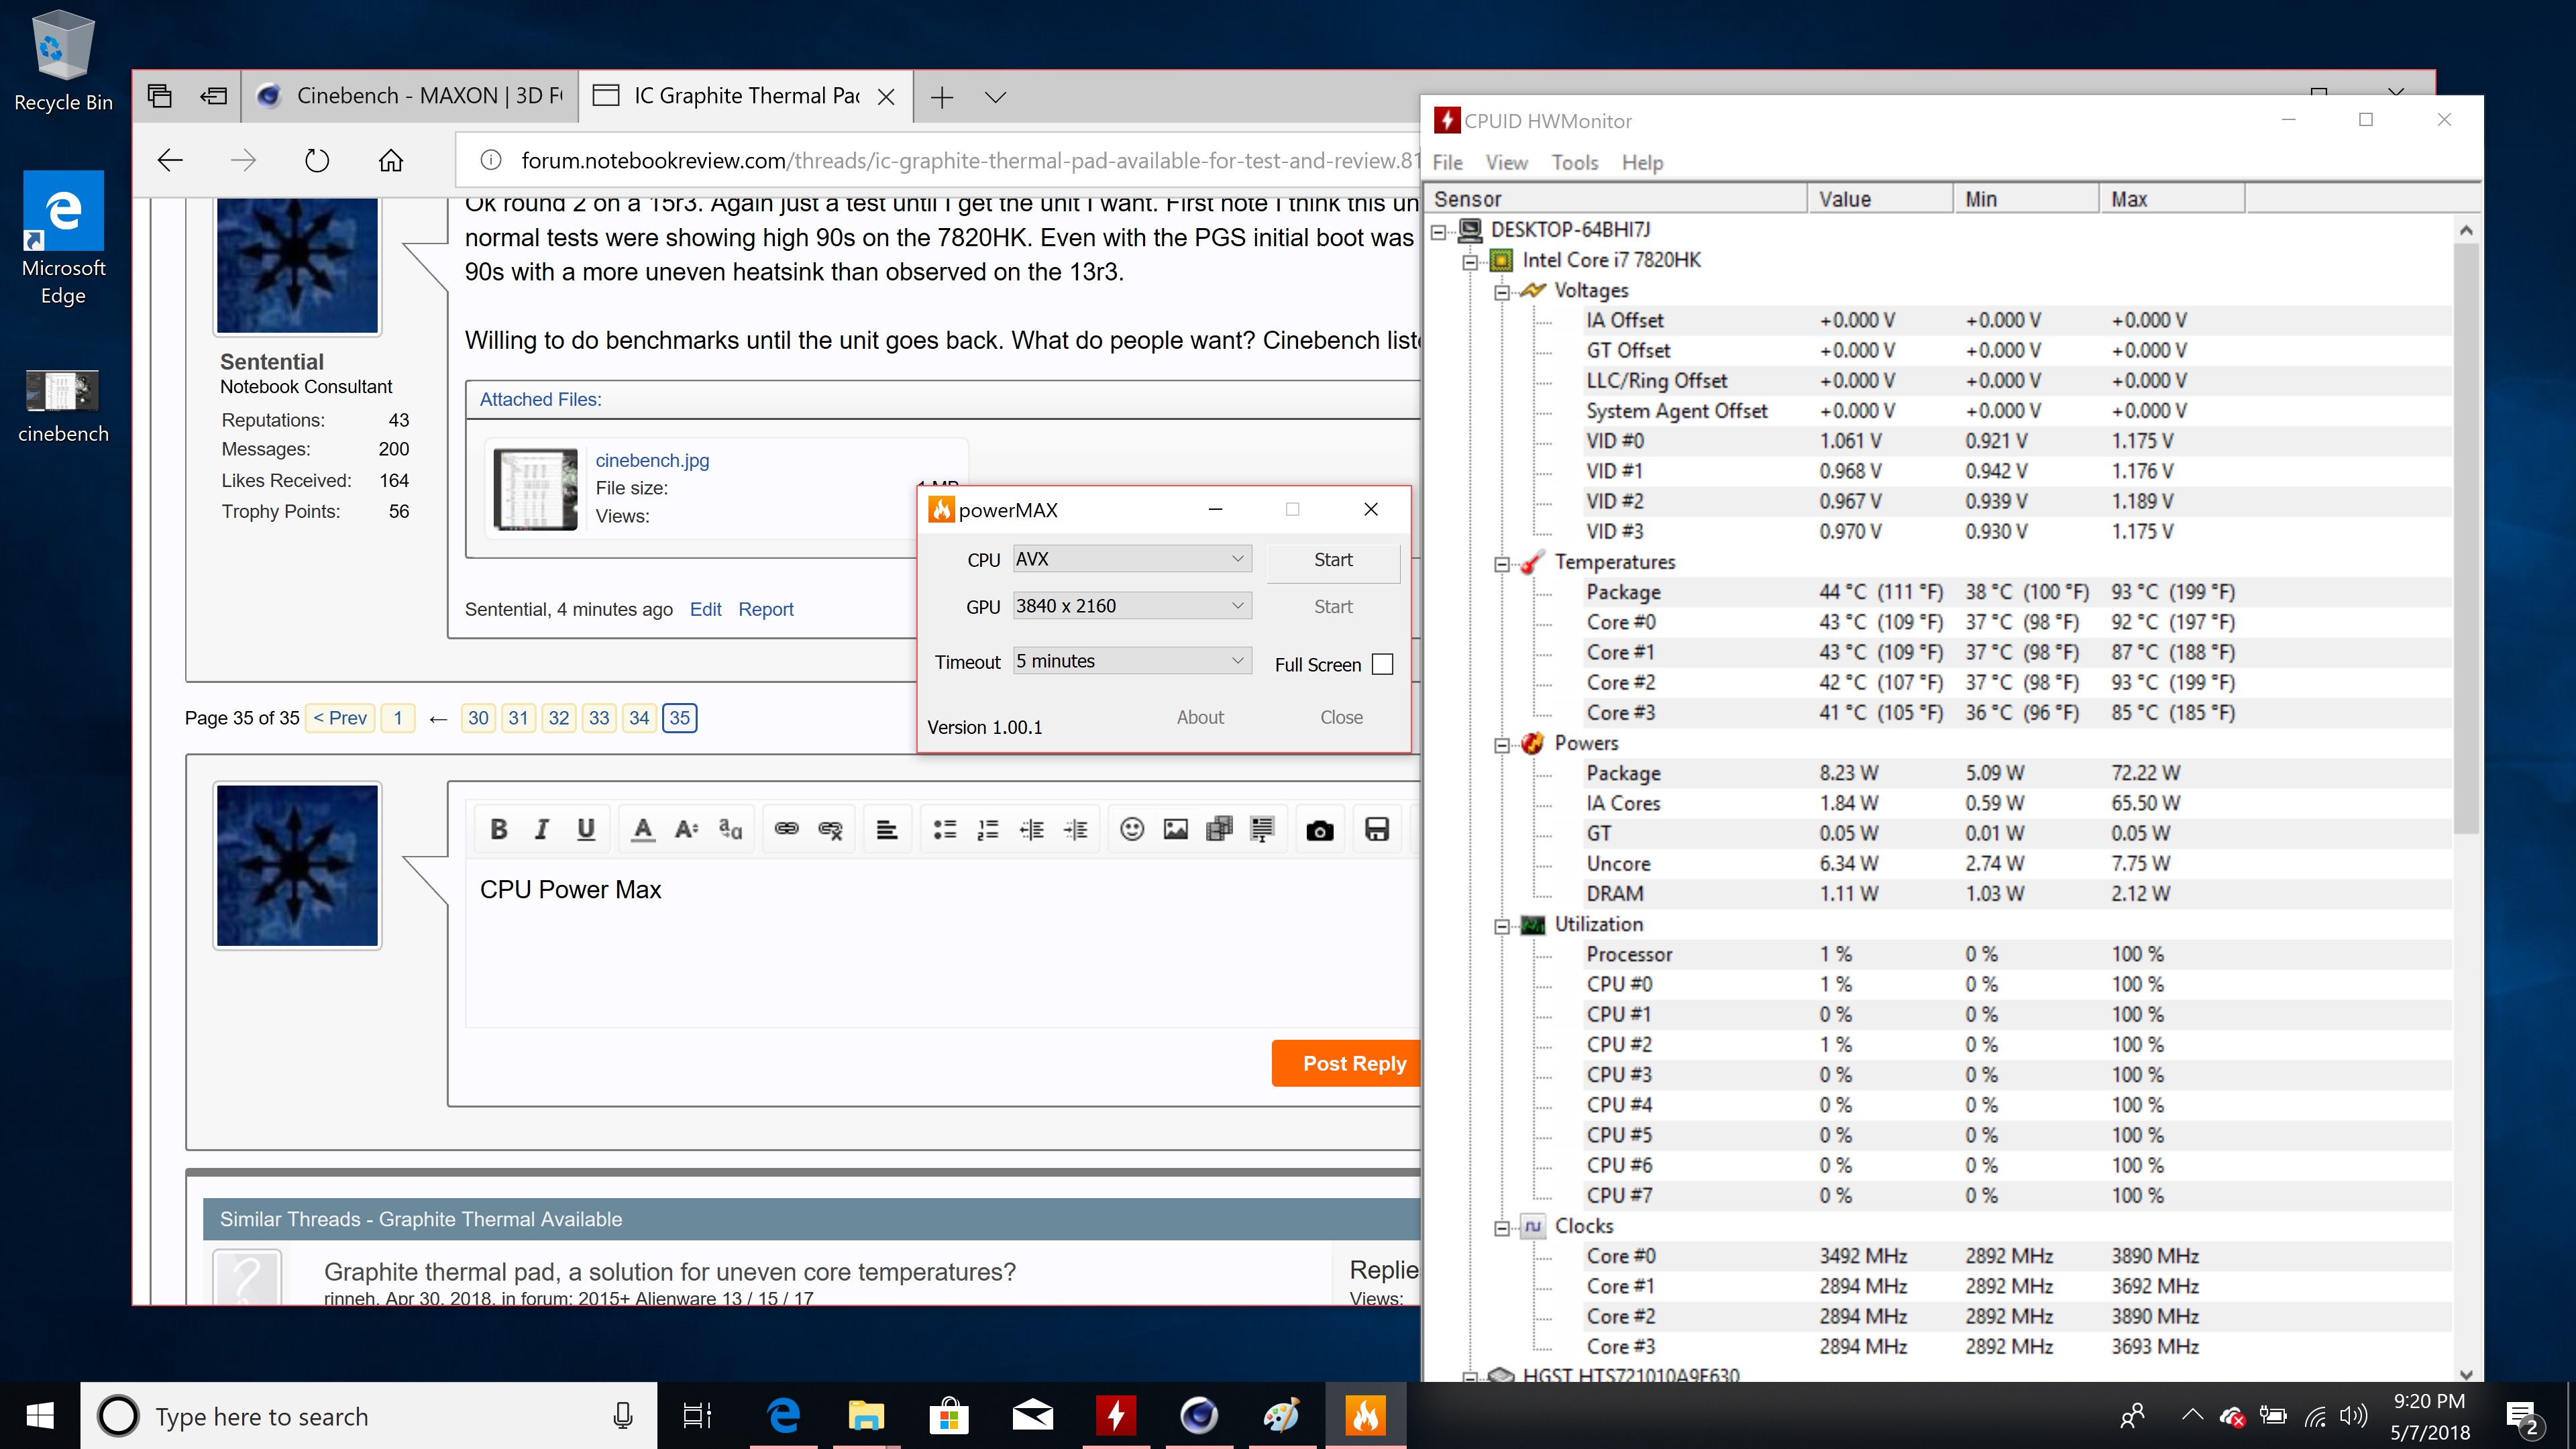Insert an unordered bullet list
Image resolution: width=2576 pixels, height=1449 pixels.
click(944, 829)
